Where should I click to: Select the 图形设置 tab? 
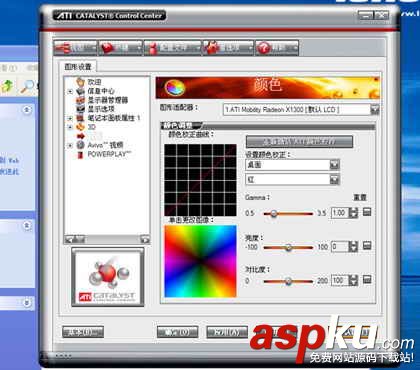[x=78, y=67]
